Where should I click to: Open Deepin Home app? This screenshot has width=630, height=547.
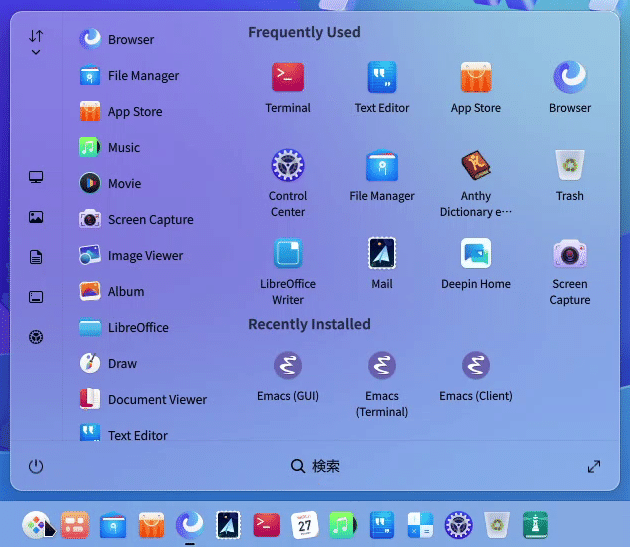pyautogui.click(x=476, y=263)
